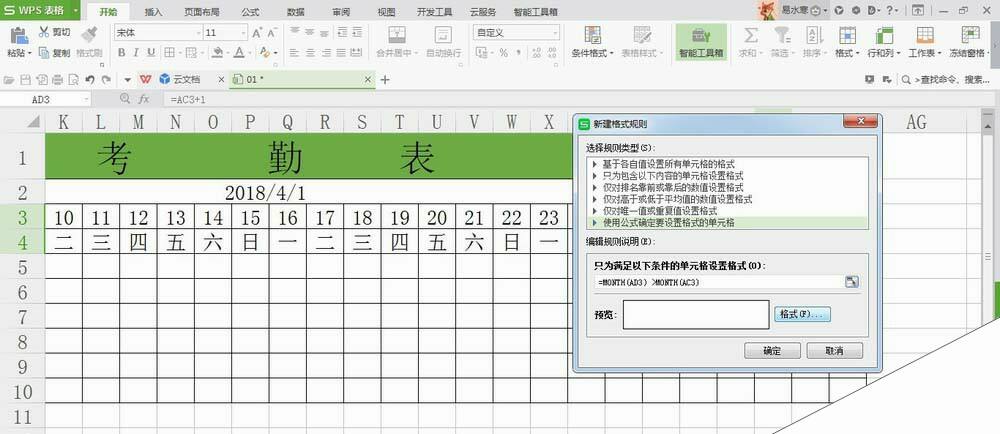Click the Paste (粘贴) clipboard icon
Image resolution: width=1000 pixels, height=434 pixels.
tap(19, 35)
